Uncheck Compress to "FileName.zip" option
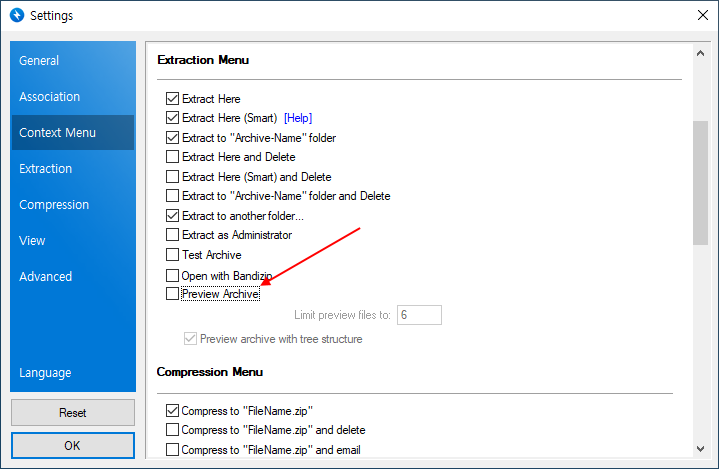Screen dimensions: 719x469 tap(173, 411)
